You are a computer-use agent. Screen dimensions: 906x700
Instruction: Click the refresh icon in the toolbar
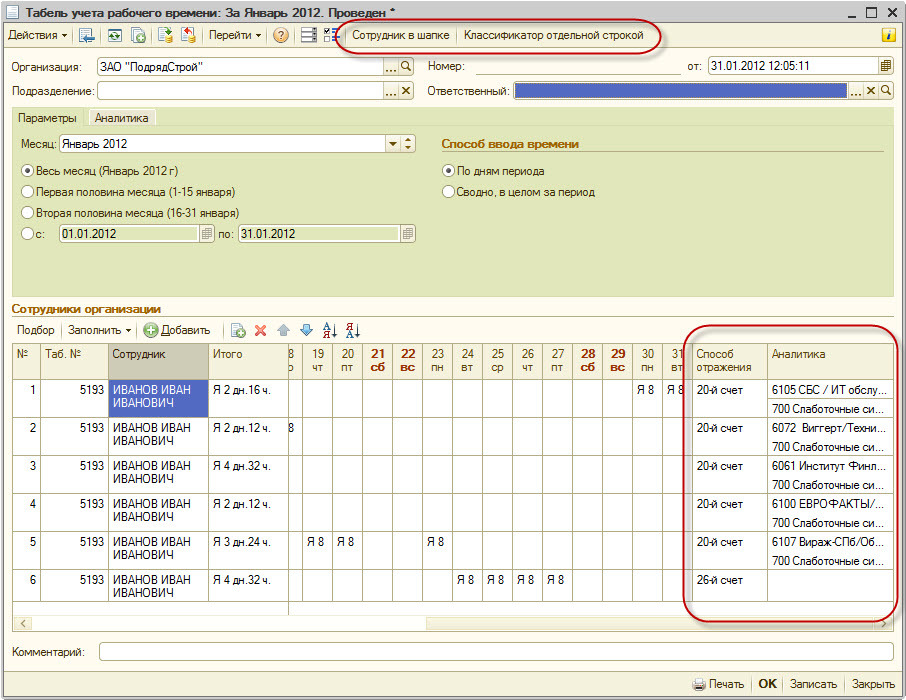[x=115, y=35]
